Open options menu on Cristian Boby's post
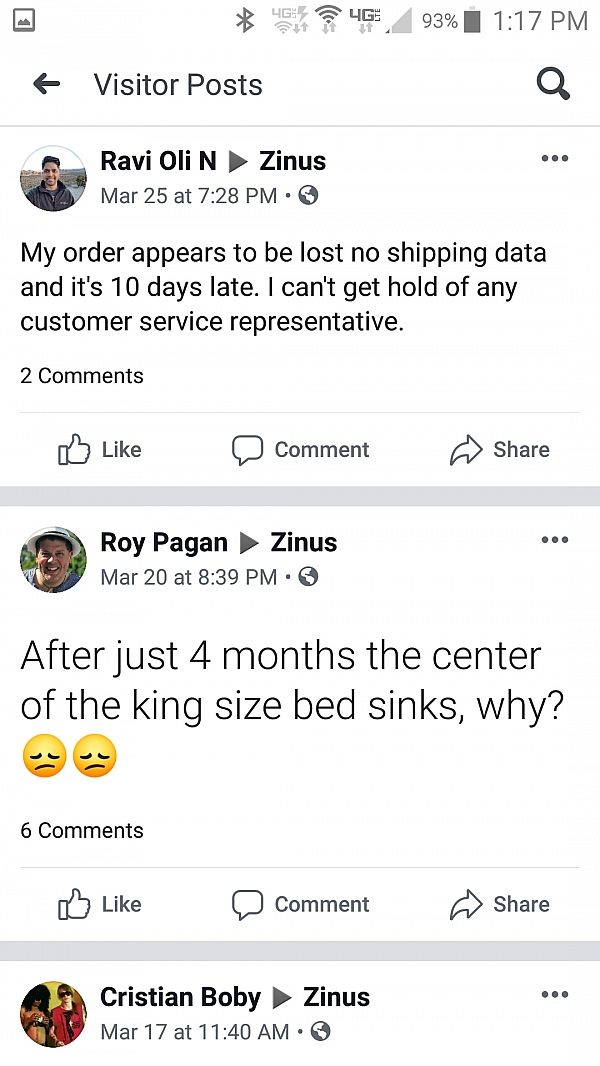Viewport: 600px width, 1066px height. 554,995
